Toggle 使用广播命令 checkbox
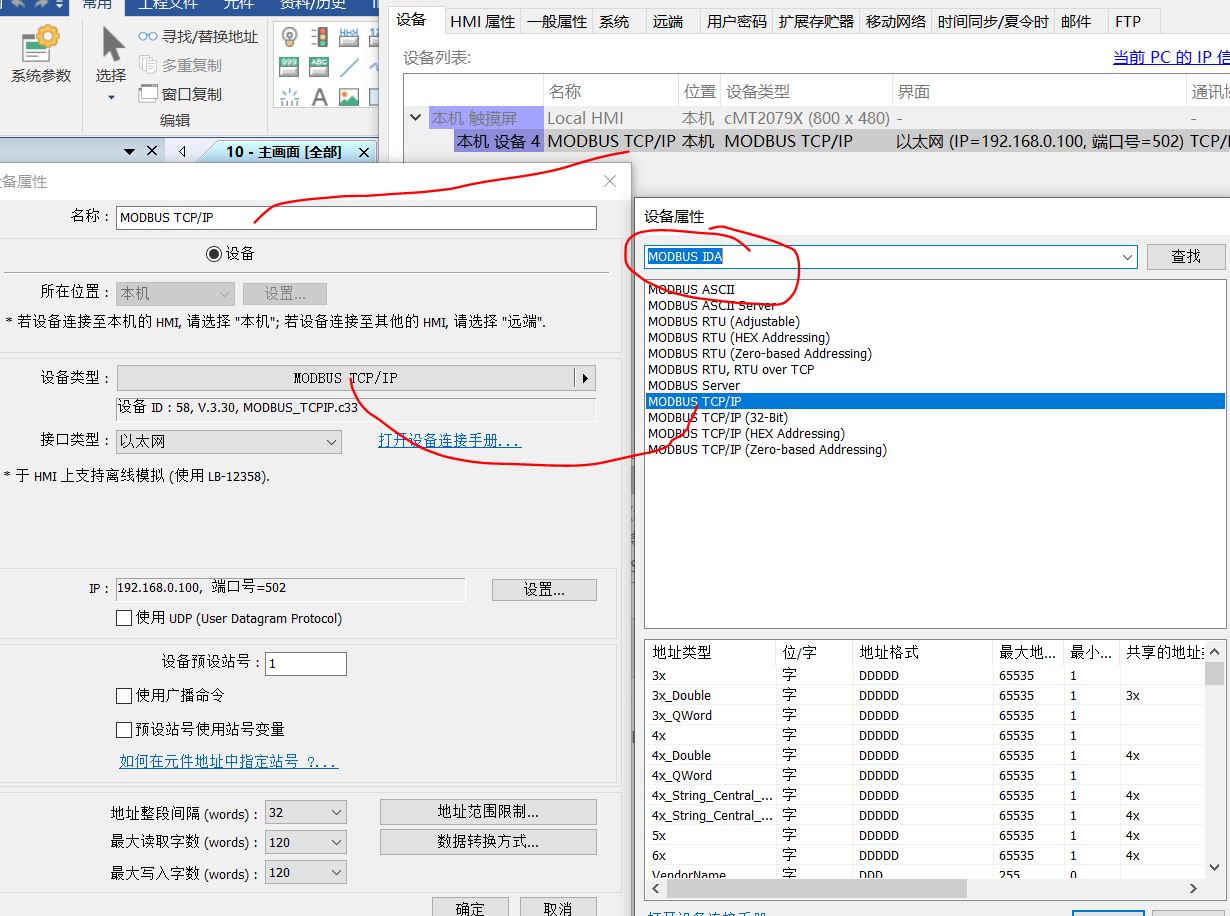The image size is (1230, 916). [124, 695]
